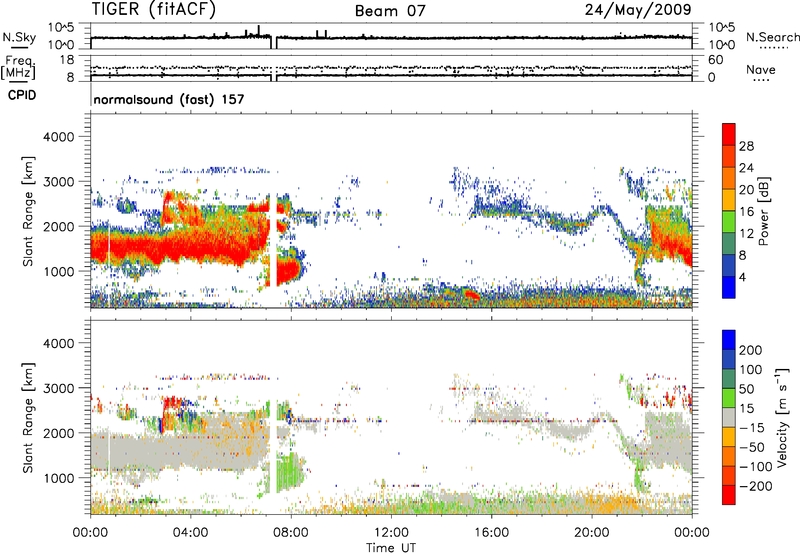Click the 28 dB power colorbar label

click(746, 146)
